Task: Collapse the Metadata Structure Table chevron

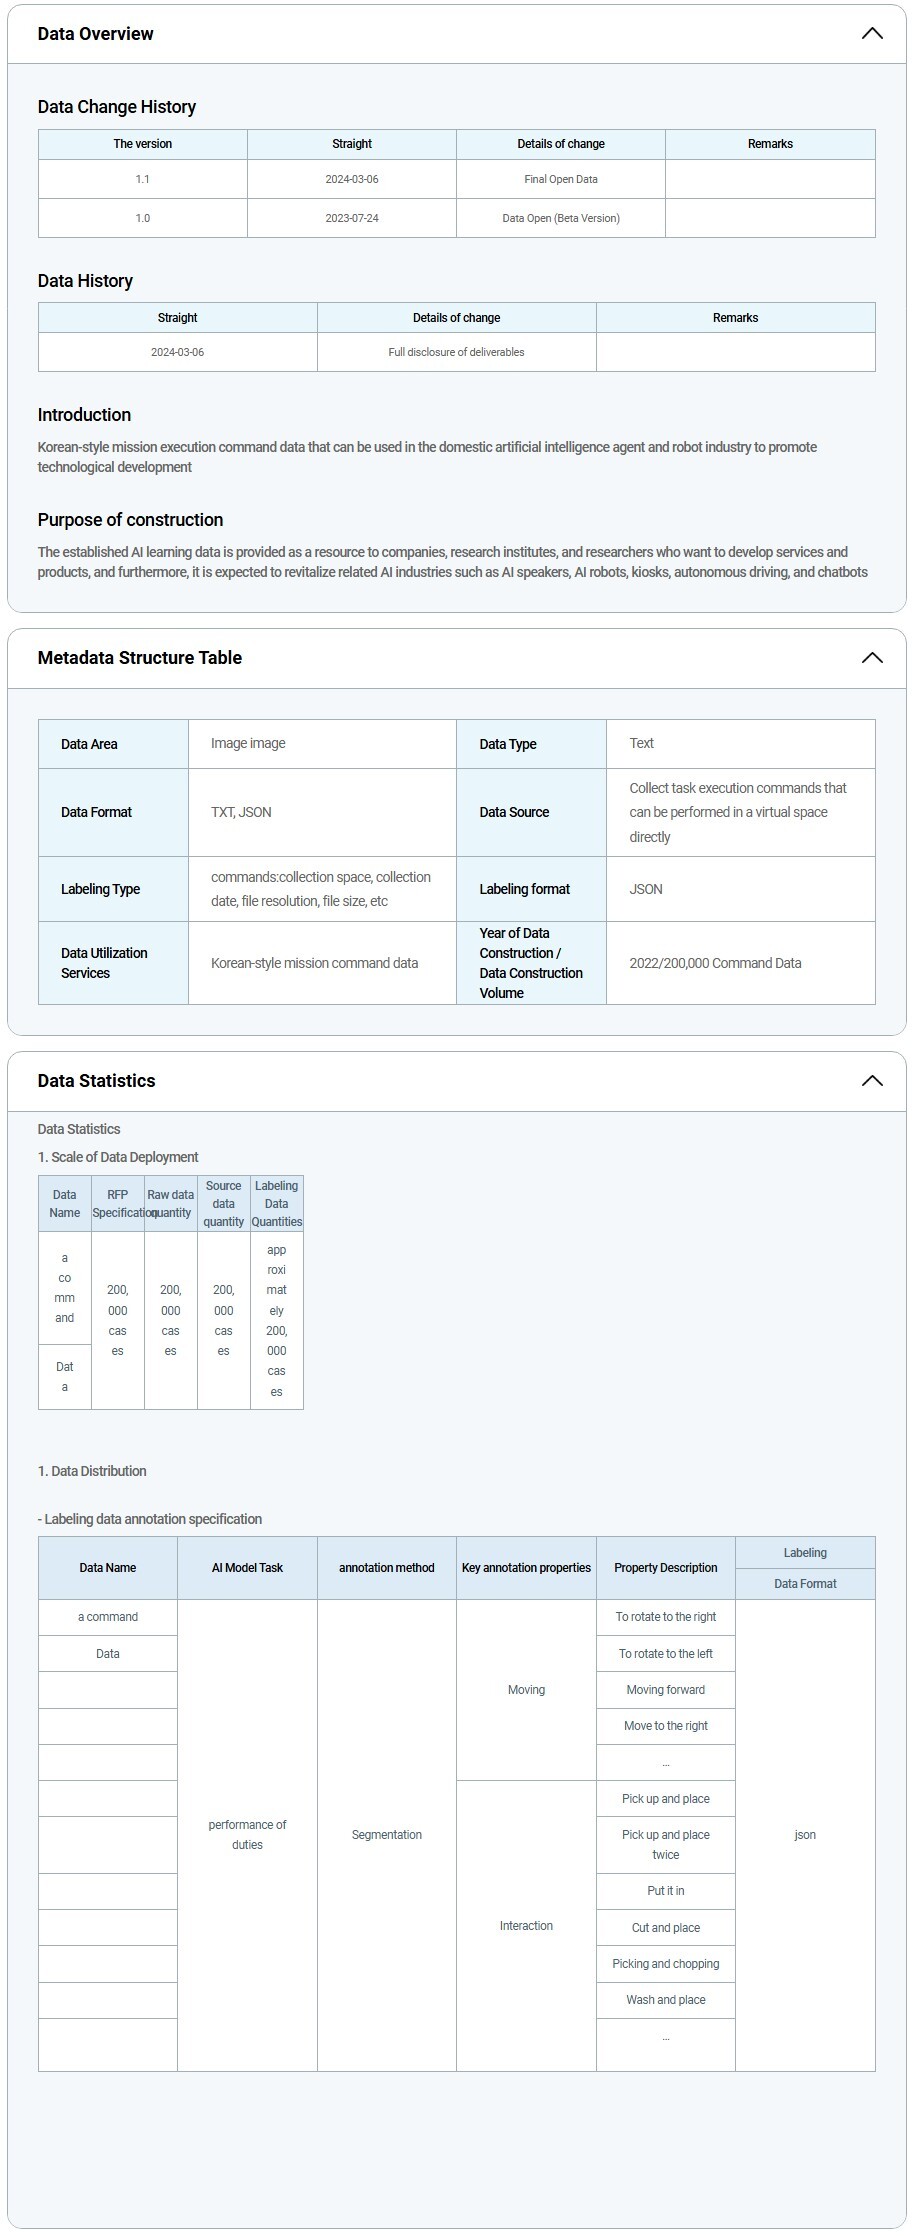Action: (x=871, y=658)
